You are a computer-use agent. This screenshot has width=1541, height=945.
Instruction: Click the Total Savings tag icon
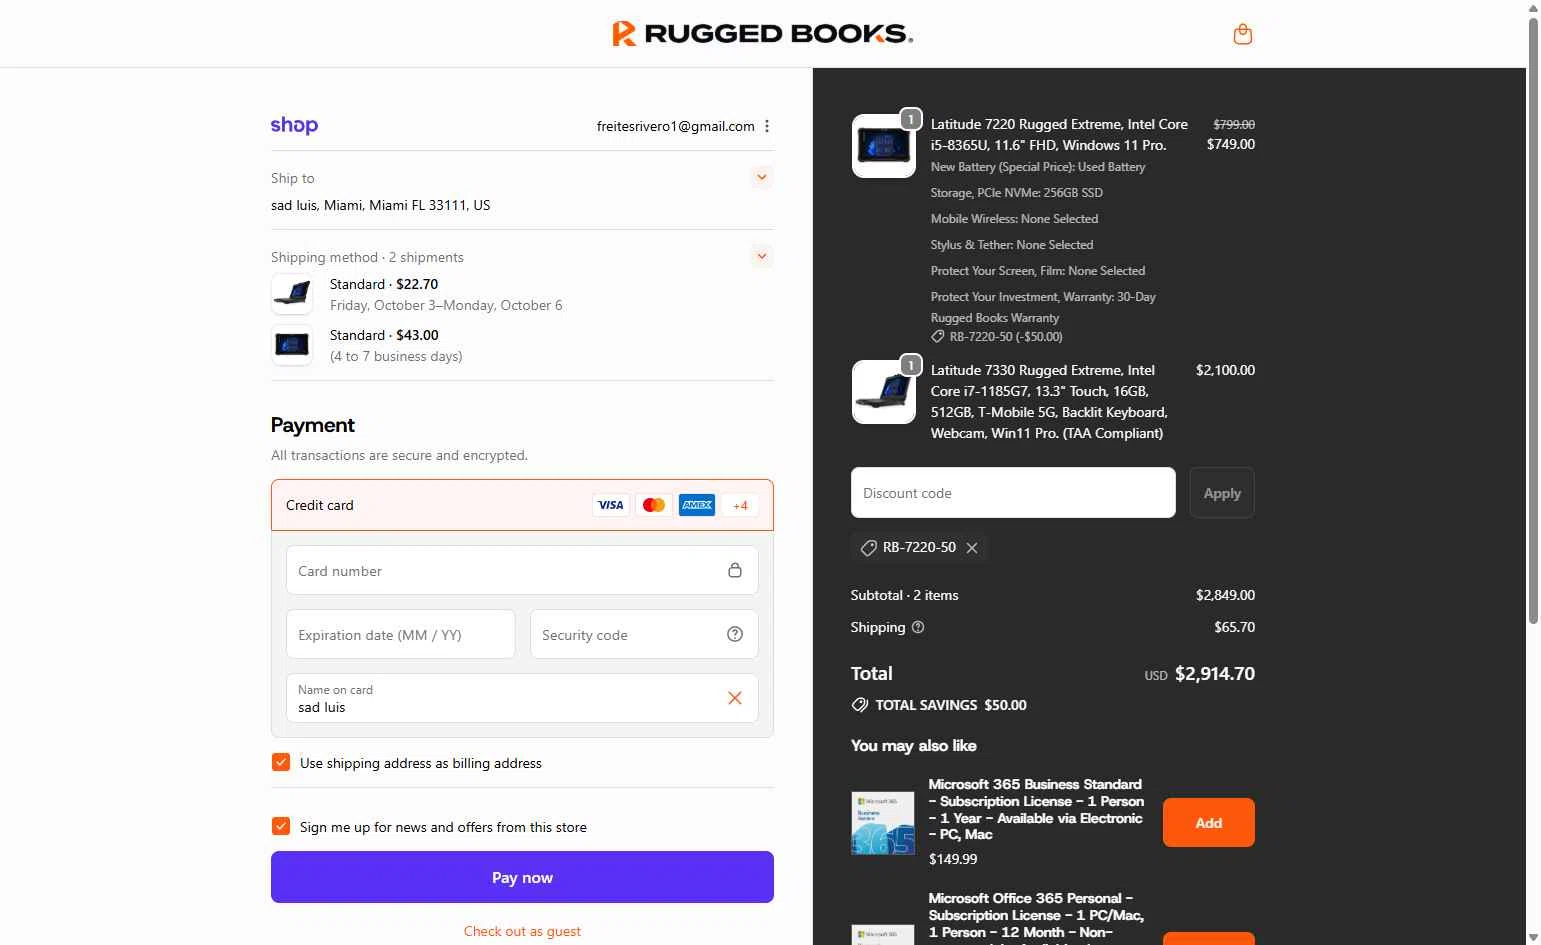859,705
